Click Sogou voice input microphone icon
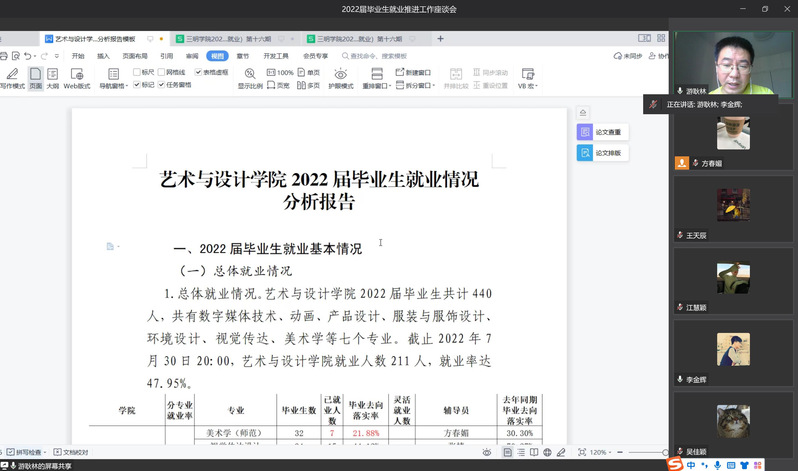 coord(718,465)
